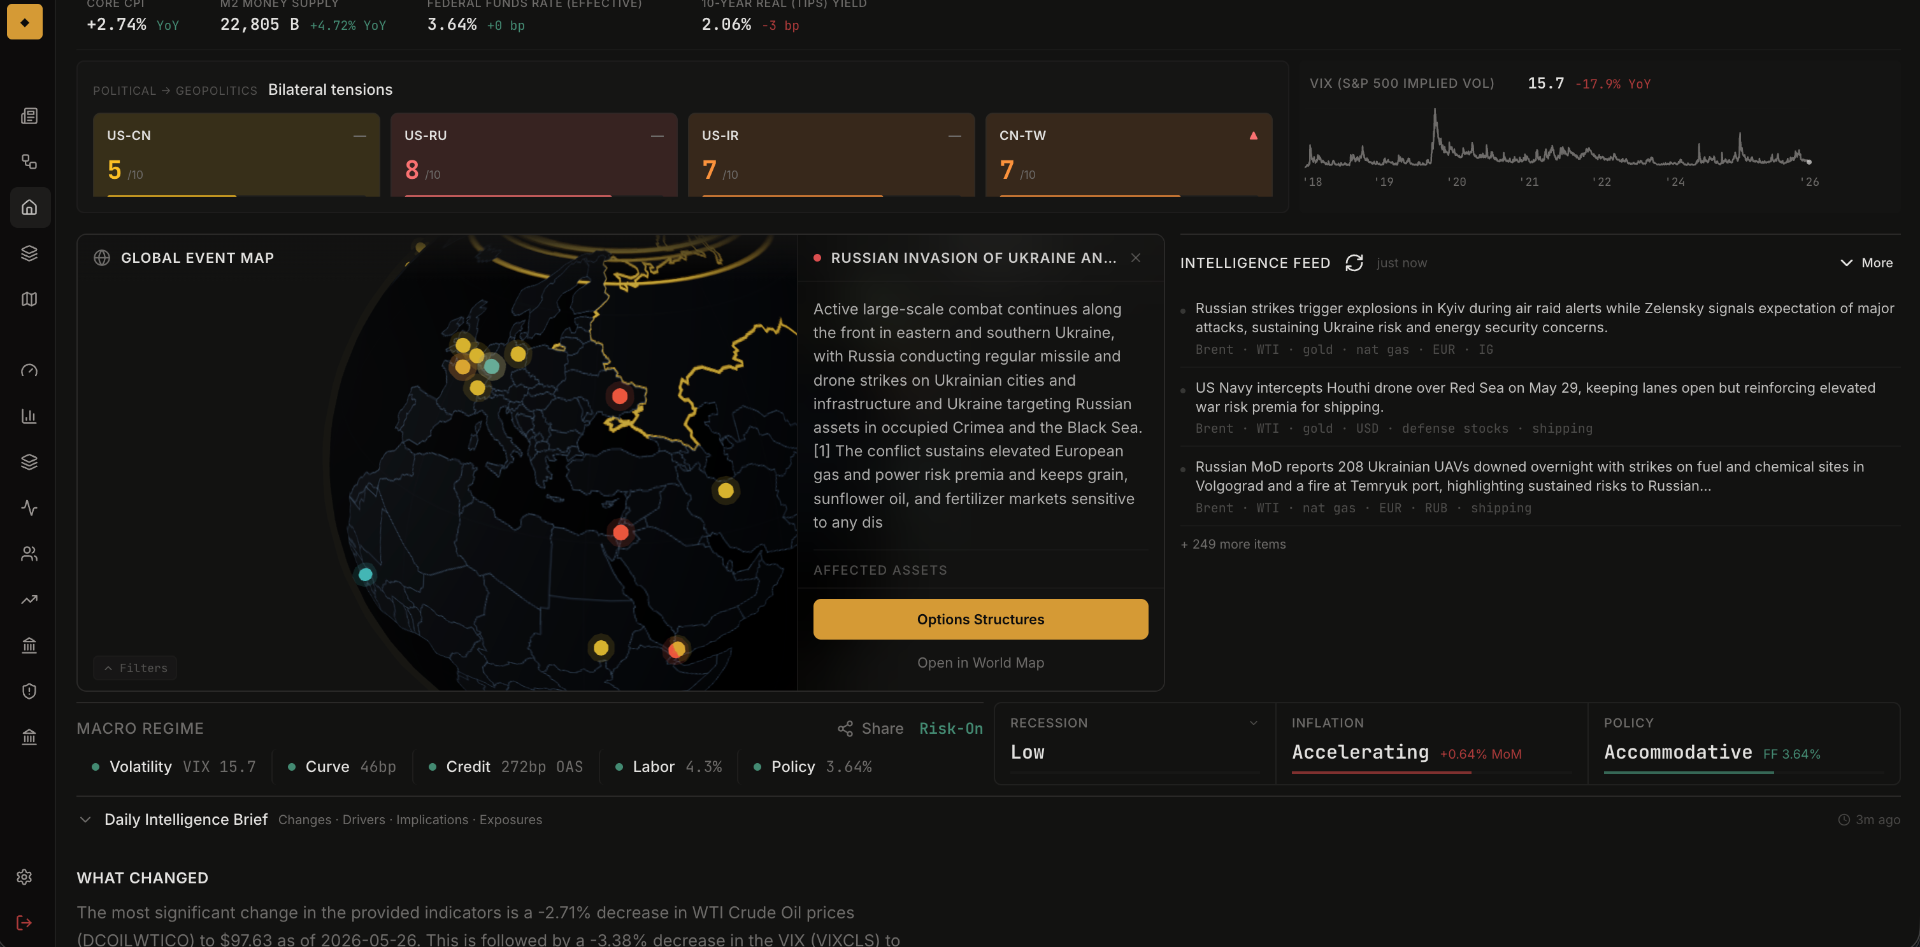Click the red Ukraine marker on the map
Viewport: 1920px width, 947px height.
(620, 396)
